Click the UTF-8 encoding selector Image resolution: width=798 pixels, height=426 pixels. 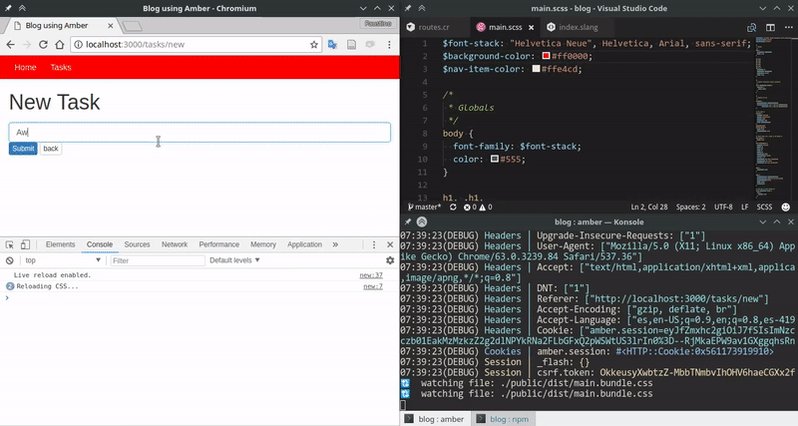[723, 207]
